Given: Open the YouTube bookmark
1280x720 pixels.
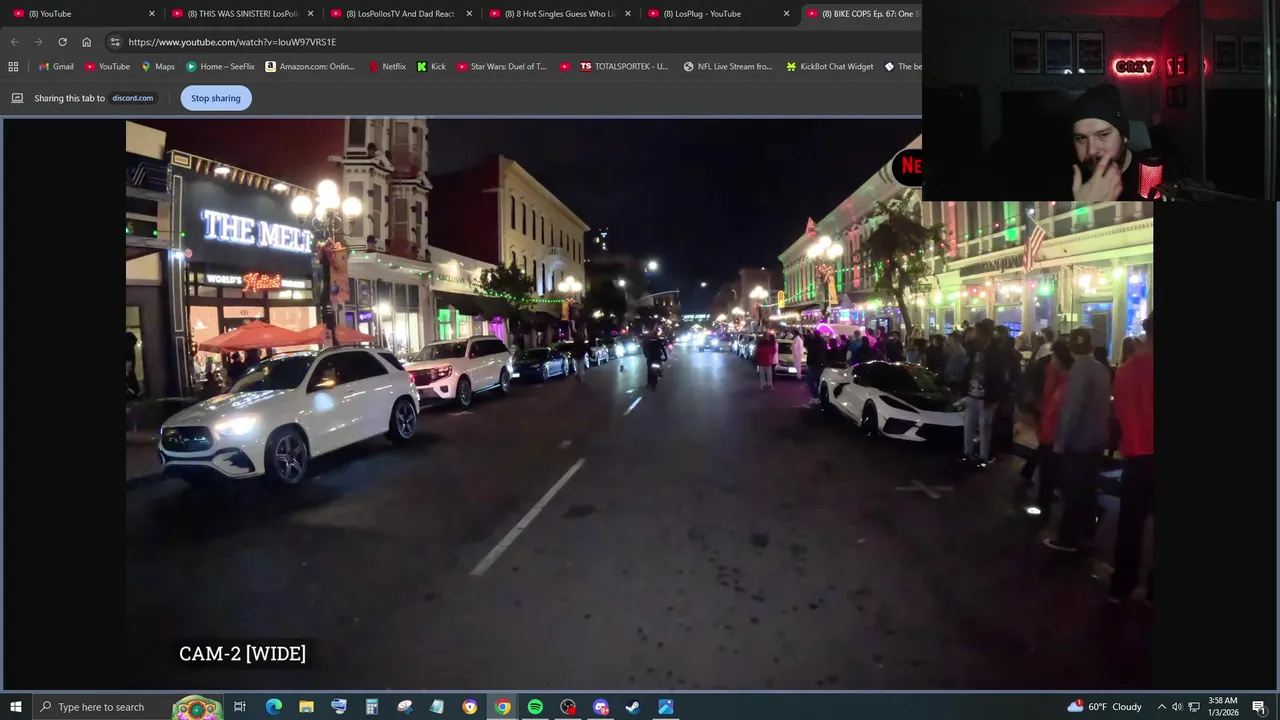Looking at the screenshot, I should point(107,67).
